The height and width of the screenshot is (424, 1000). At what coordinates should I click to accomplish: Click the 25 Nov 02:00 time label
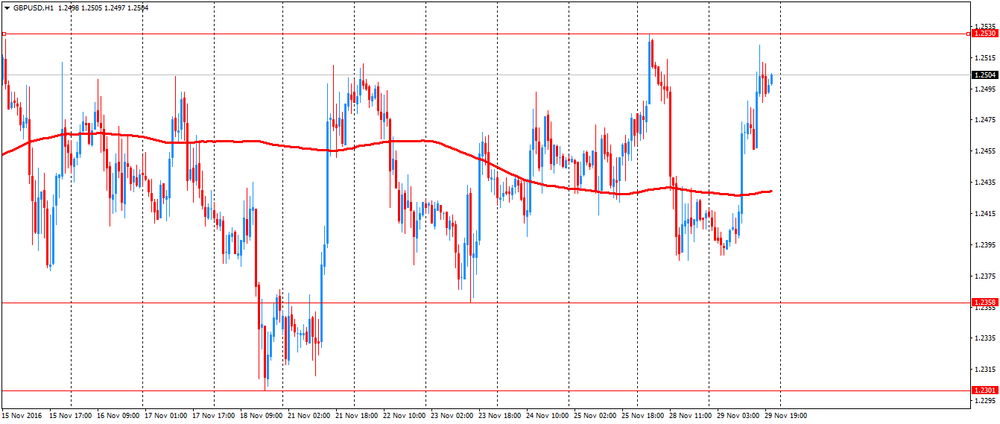click(595, 415)
